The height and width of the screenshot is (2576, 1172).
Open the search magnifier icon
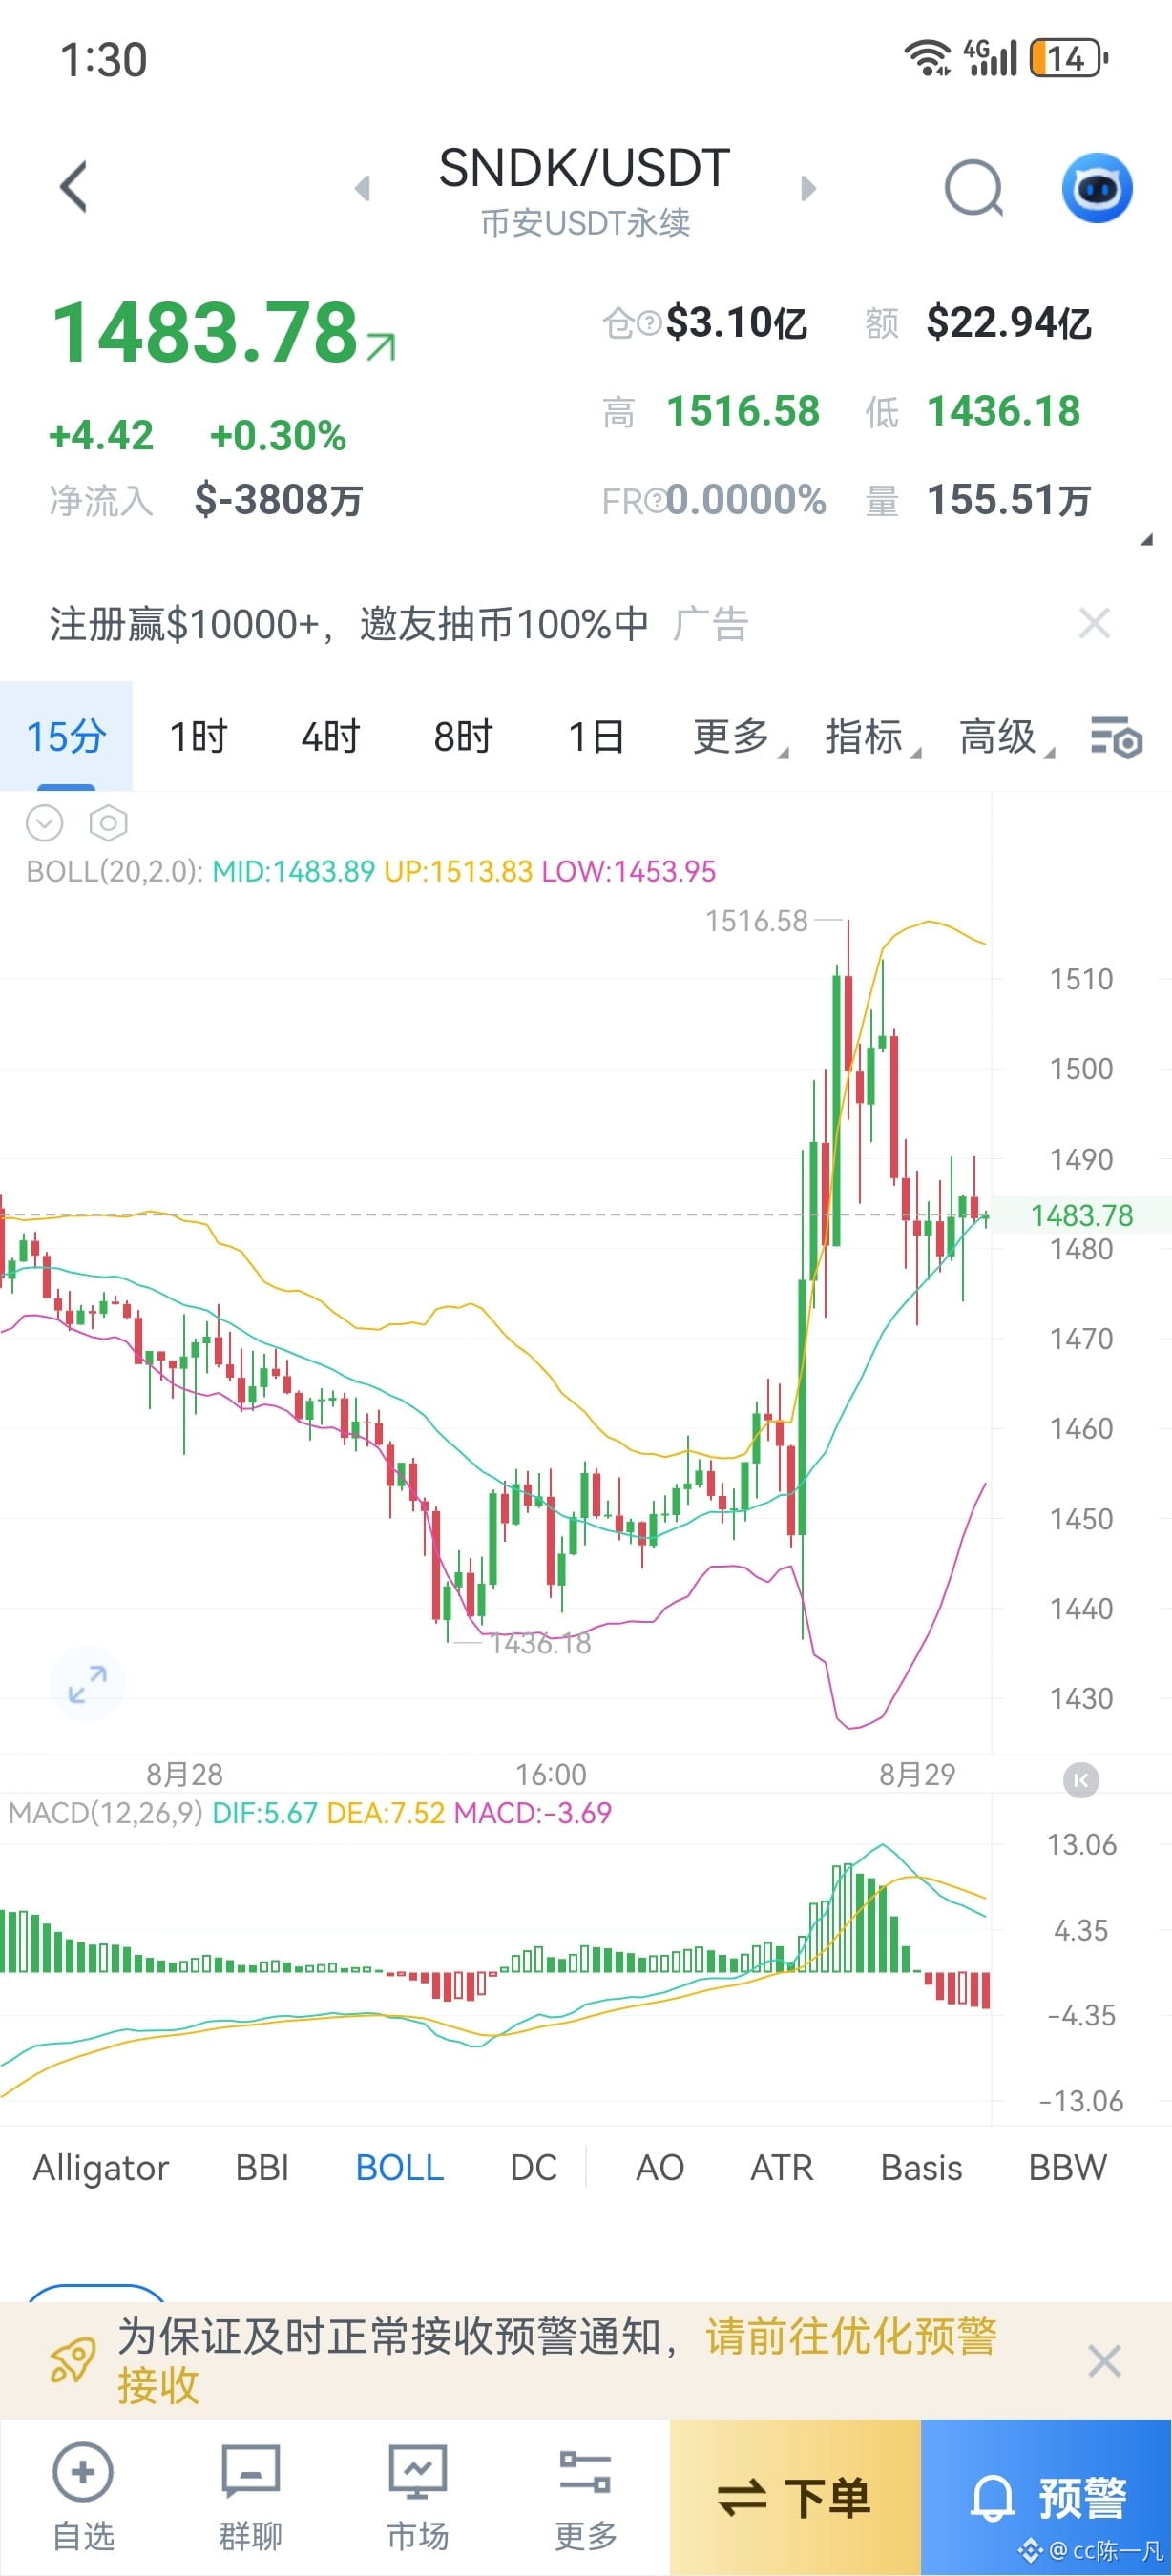[x=974, y=188]
